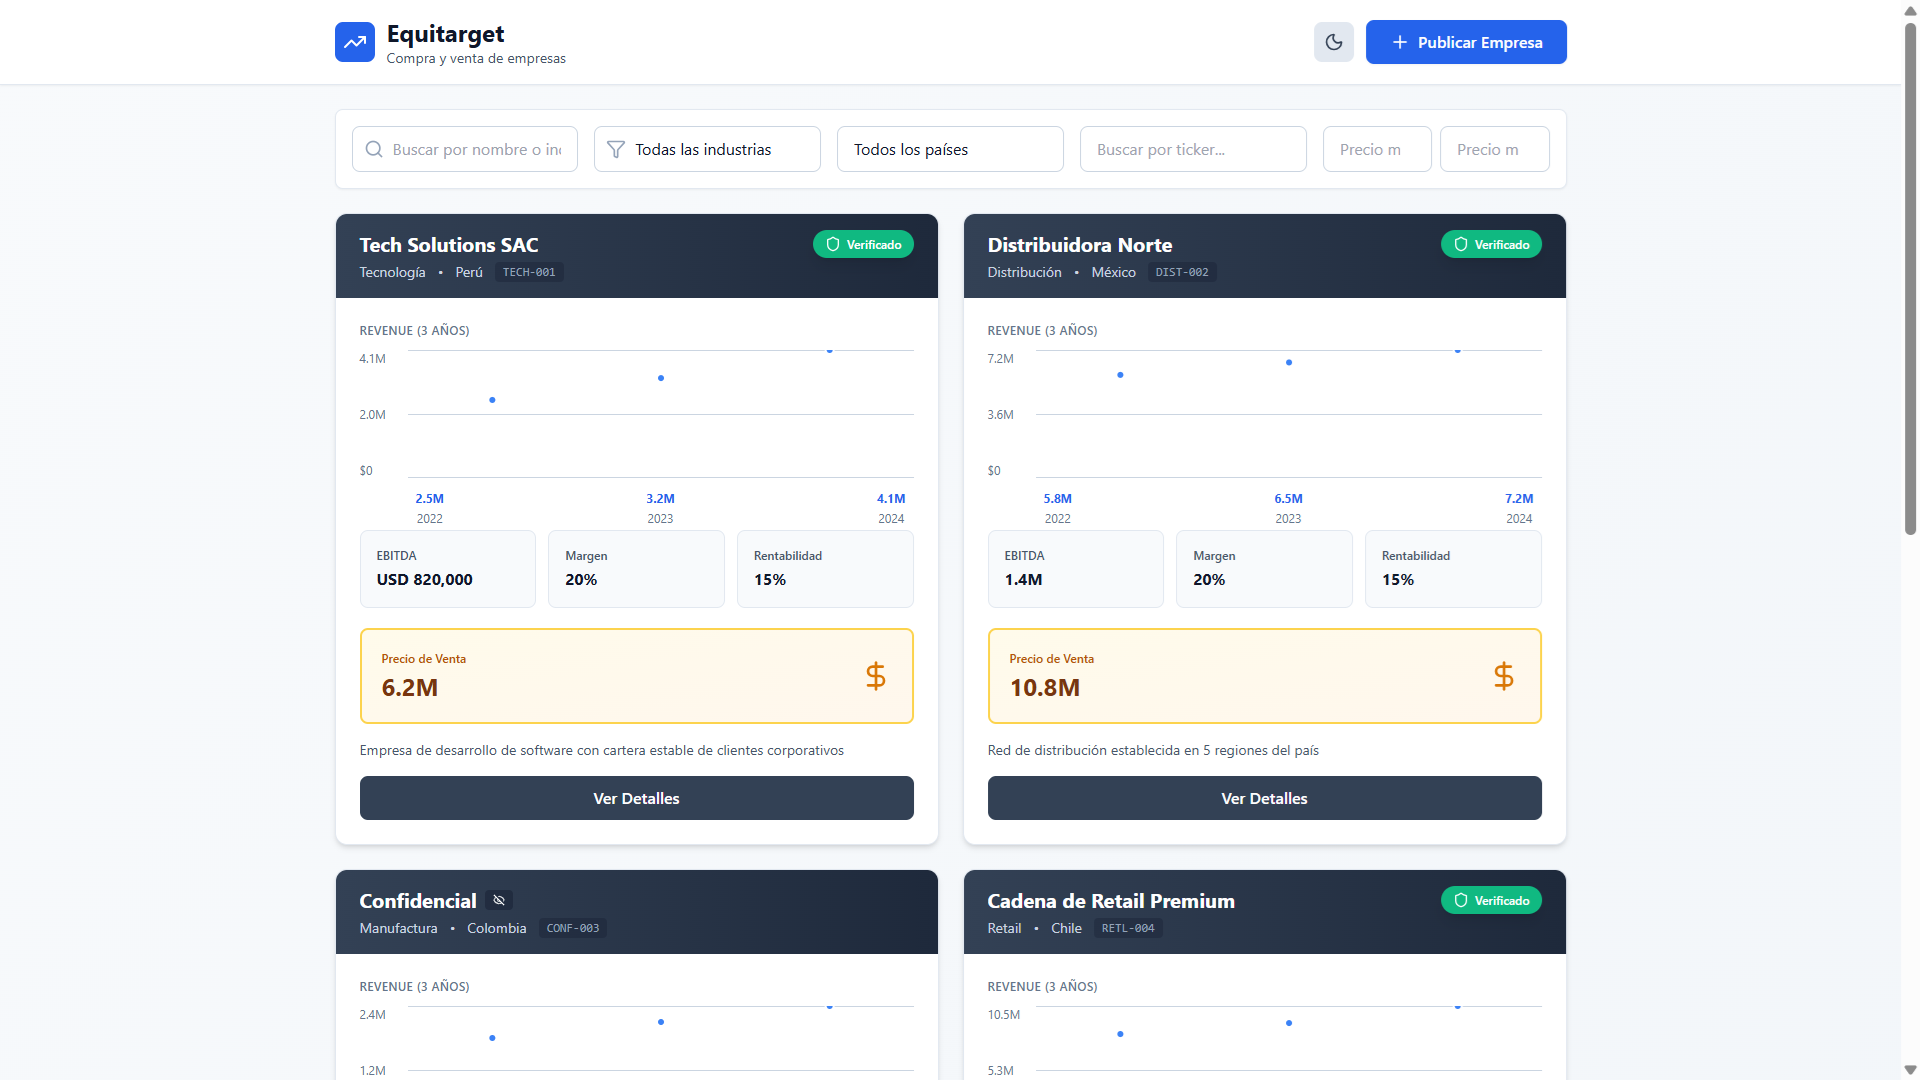Click the Publicar Empresa button
1920x1080 pixels.
[x=1465, y=42]
